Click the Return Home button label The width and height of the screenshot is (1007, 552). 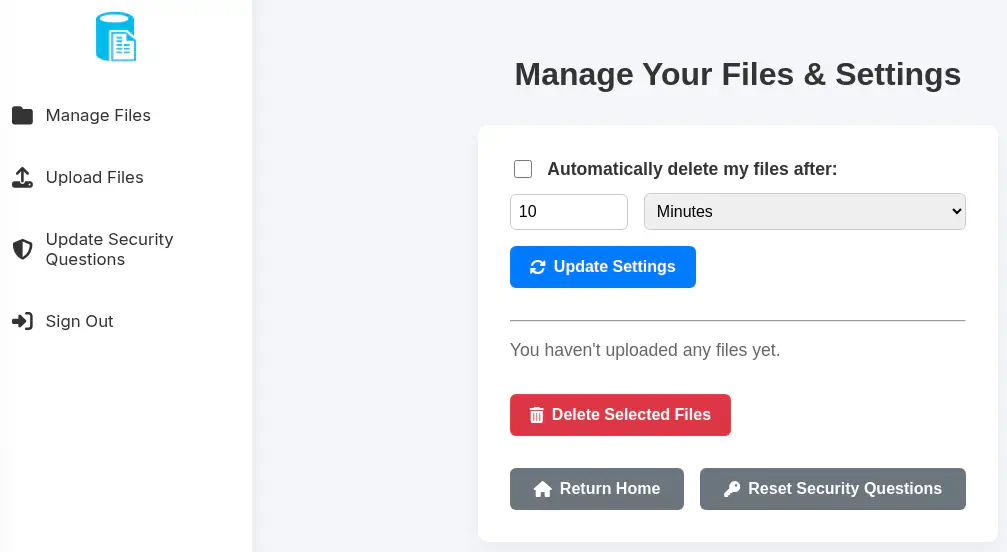tap(610, 489)
